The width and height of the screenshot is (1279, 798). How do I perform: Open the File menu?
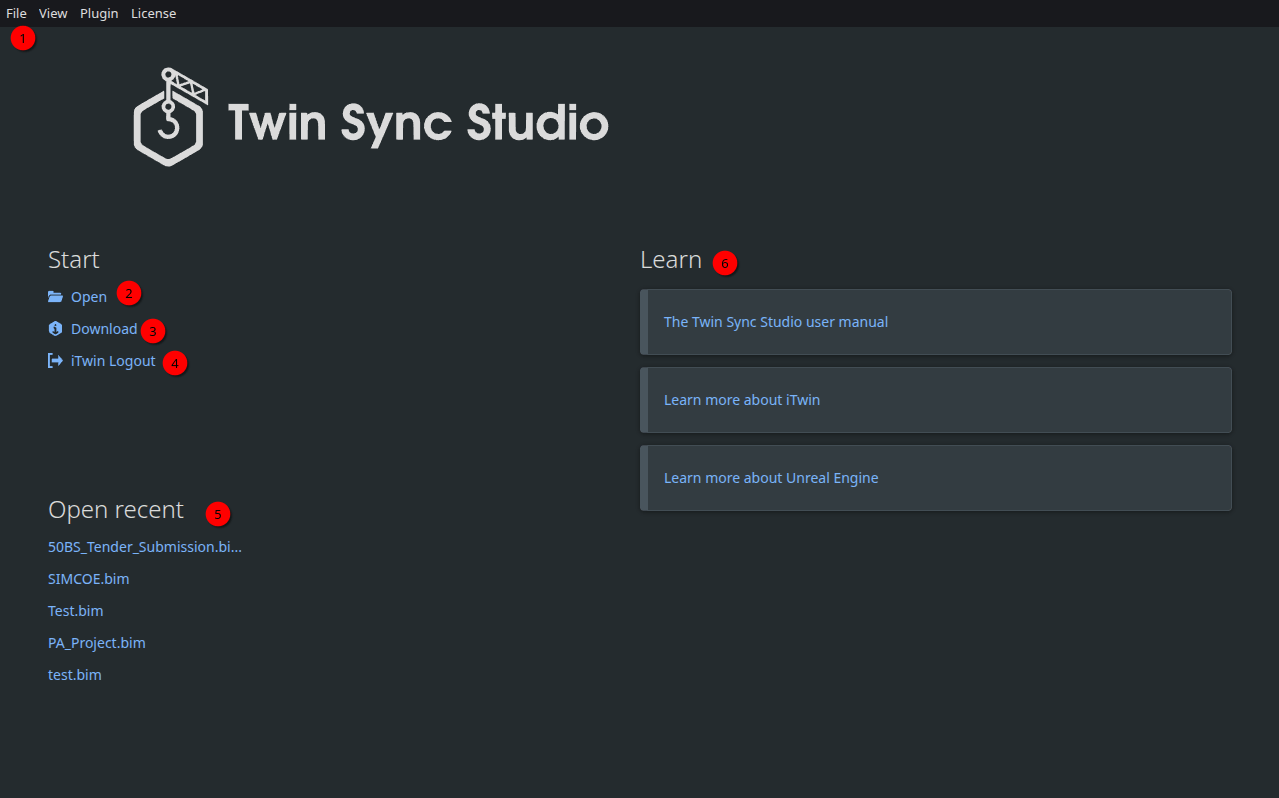tap(15, 13)
